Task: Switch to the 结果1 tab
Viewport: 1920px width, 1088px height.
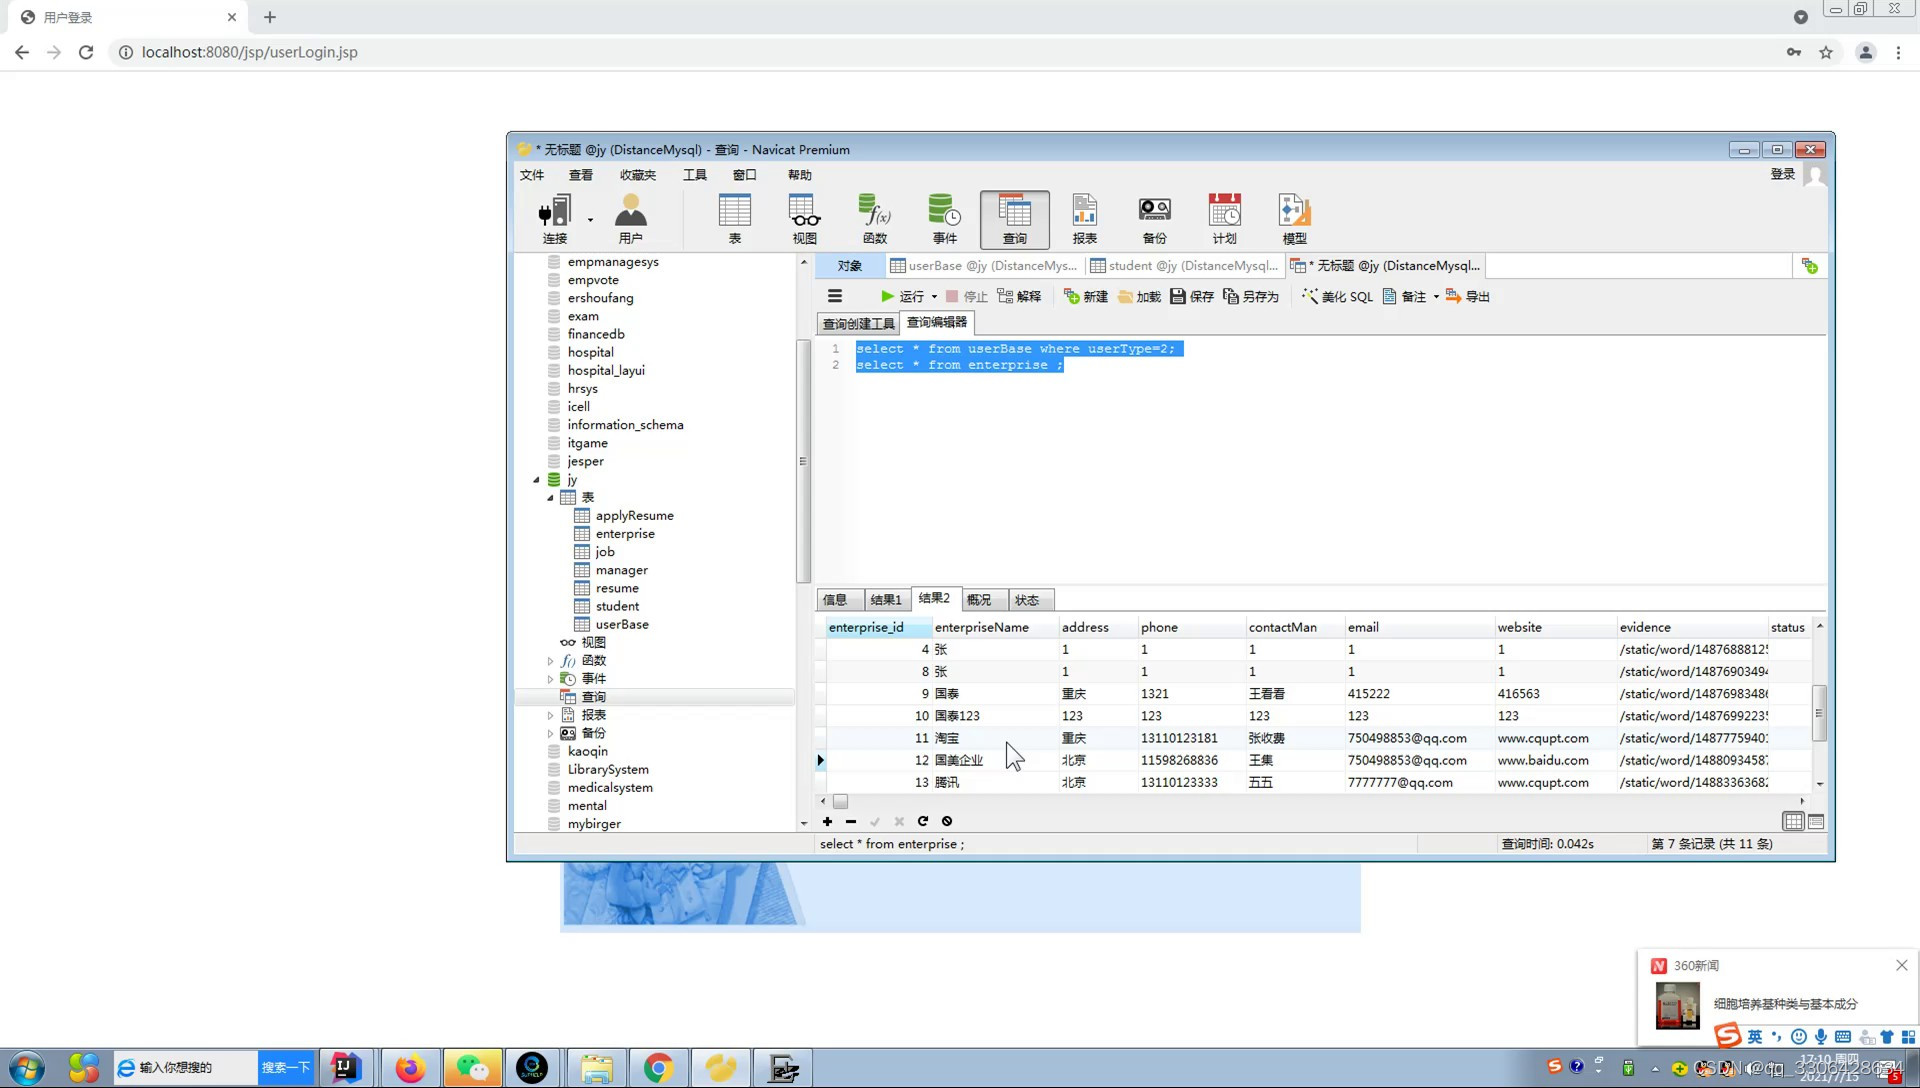Action: click(x=886, y=600)
